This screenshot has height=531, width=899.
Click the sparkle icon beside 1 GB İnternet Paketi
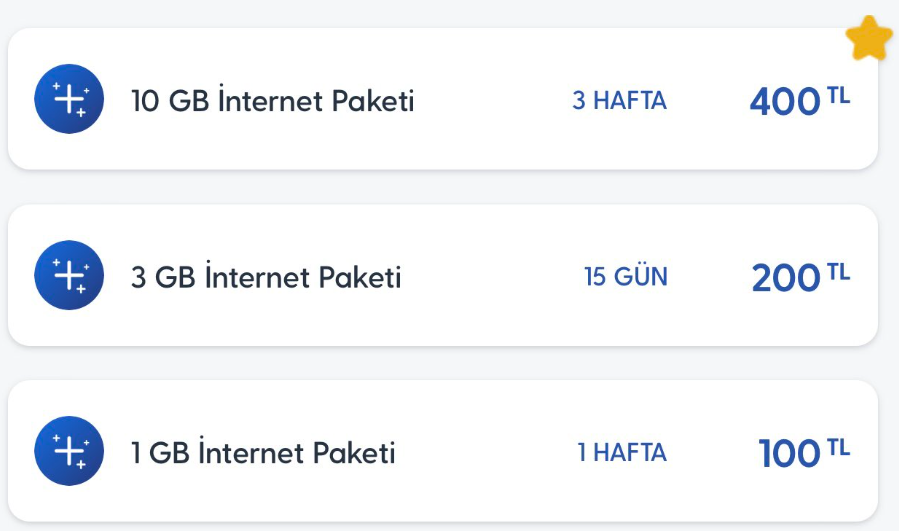(69, 451)
